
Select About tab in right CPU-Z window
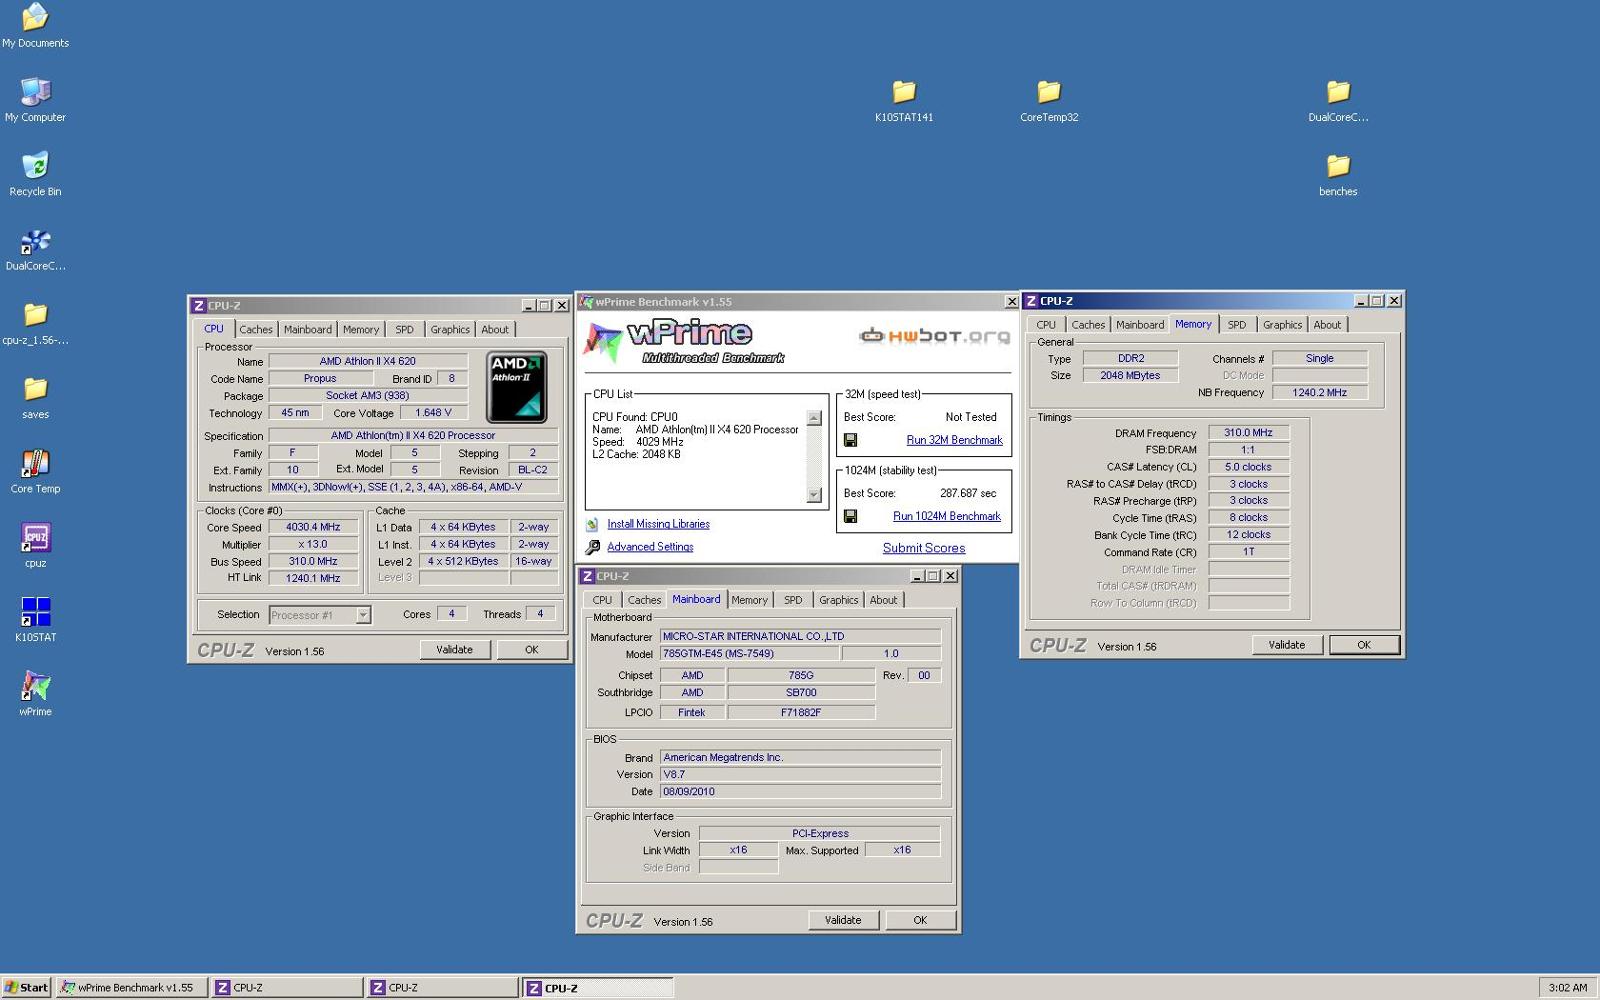[1327, 325]
